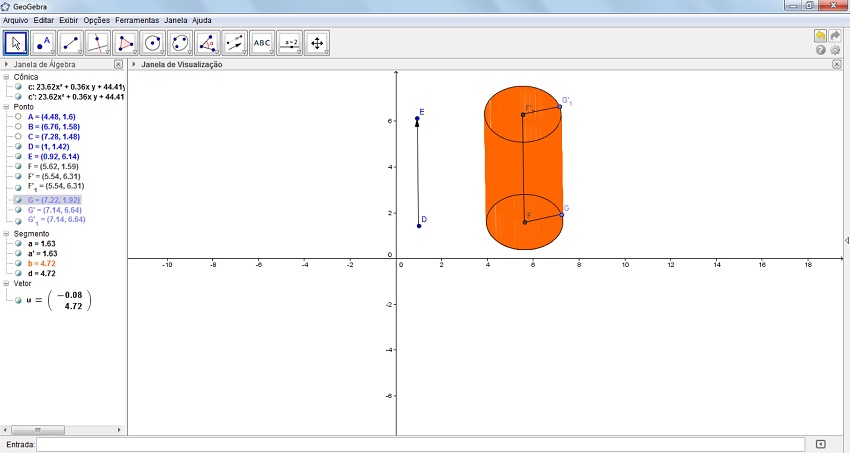Viewport: 850px width, 453px height.
Task: Choose the line through two points tool
Action: click(x=70, y=43)
